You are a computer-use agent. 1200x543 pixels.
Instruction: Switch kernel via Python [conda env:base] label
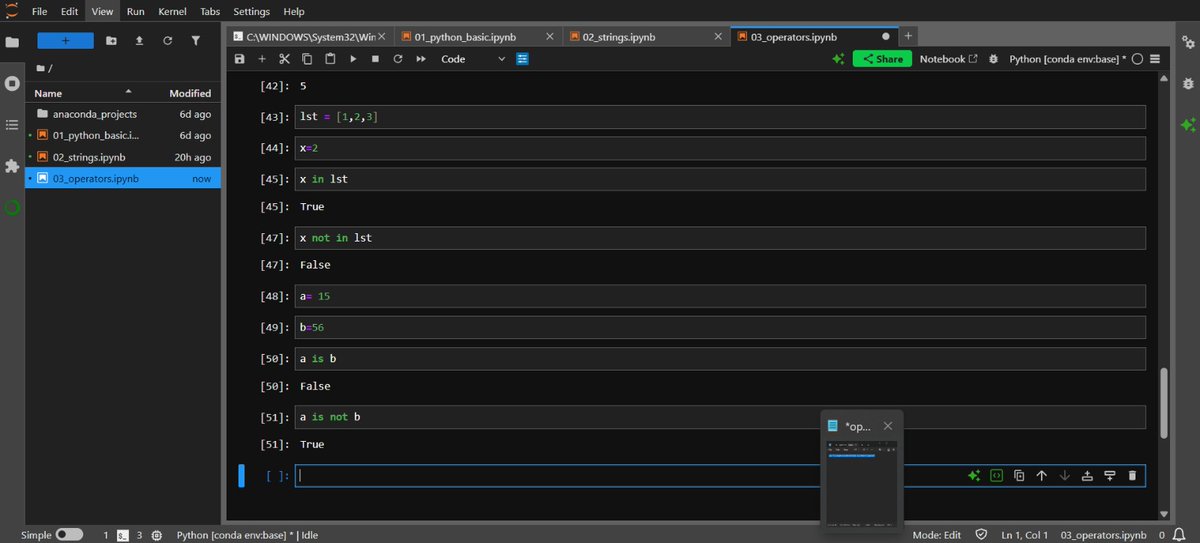tap(1068, 59)
